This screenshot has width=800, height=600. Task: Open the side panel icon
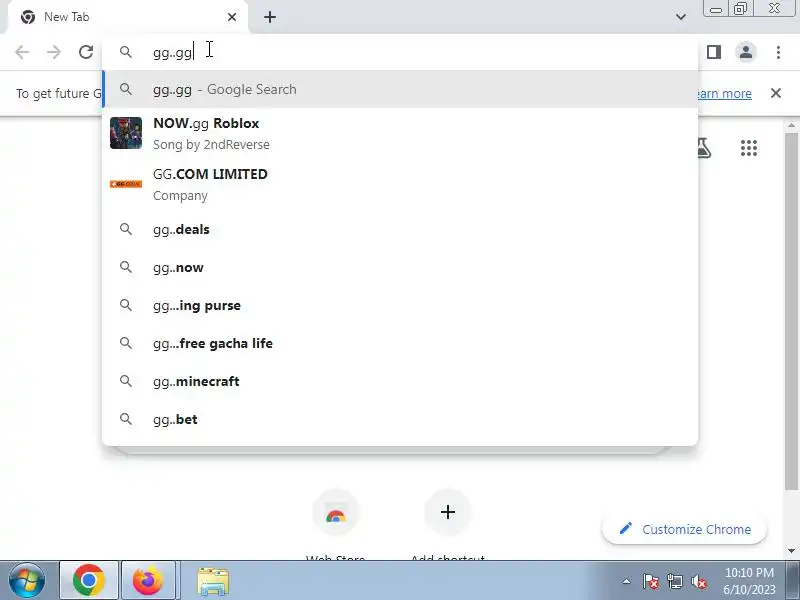pyautogui.click(x=714, y=52)
